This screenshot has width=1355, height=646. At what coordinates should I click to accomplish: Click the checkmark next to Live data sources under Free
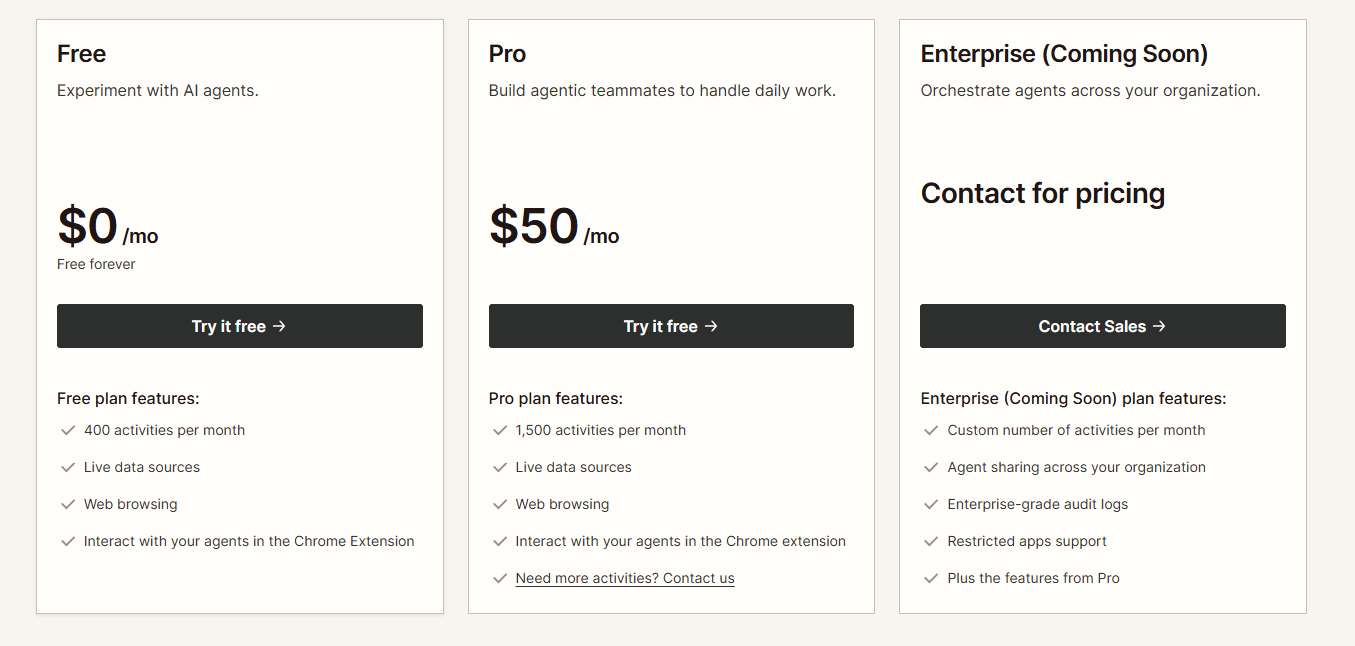pos(68,467)
